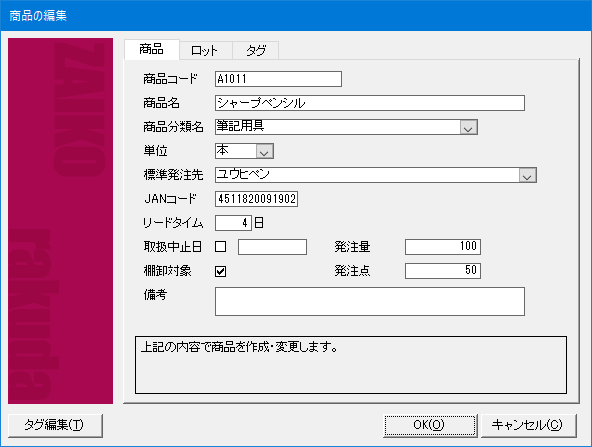Open the タグ tab
The width and height of the screenshot is (592, 447).
pyautogui.click(x=256, y=50)
